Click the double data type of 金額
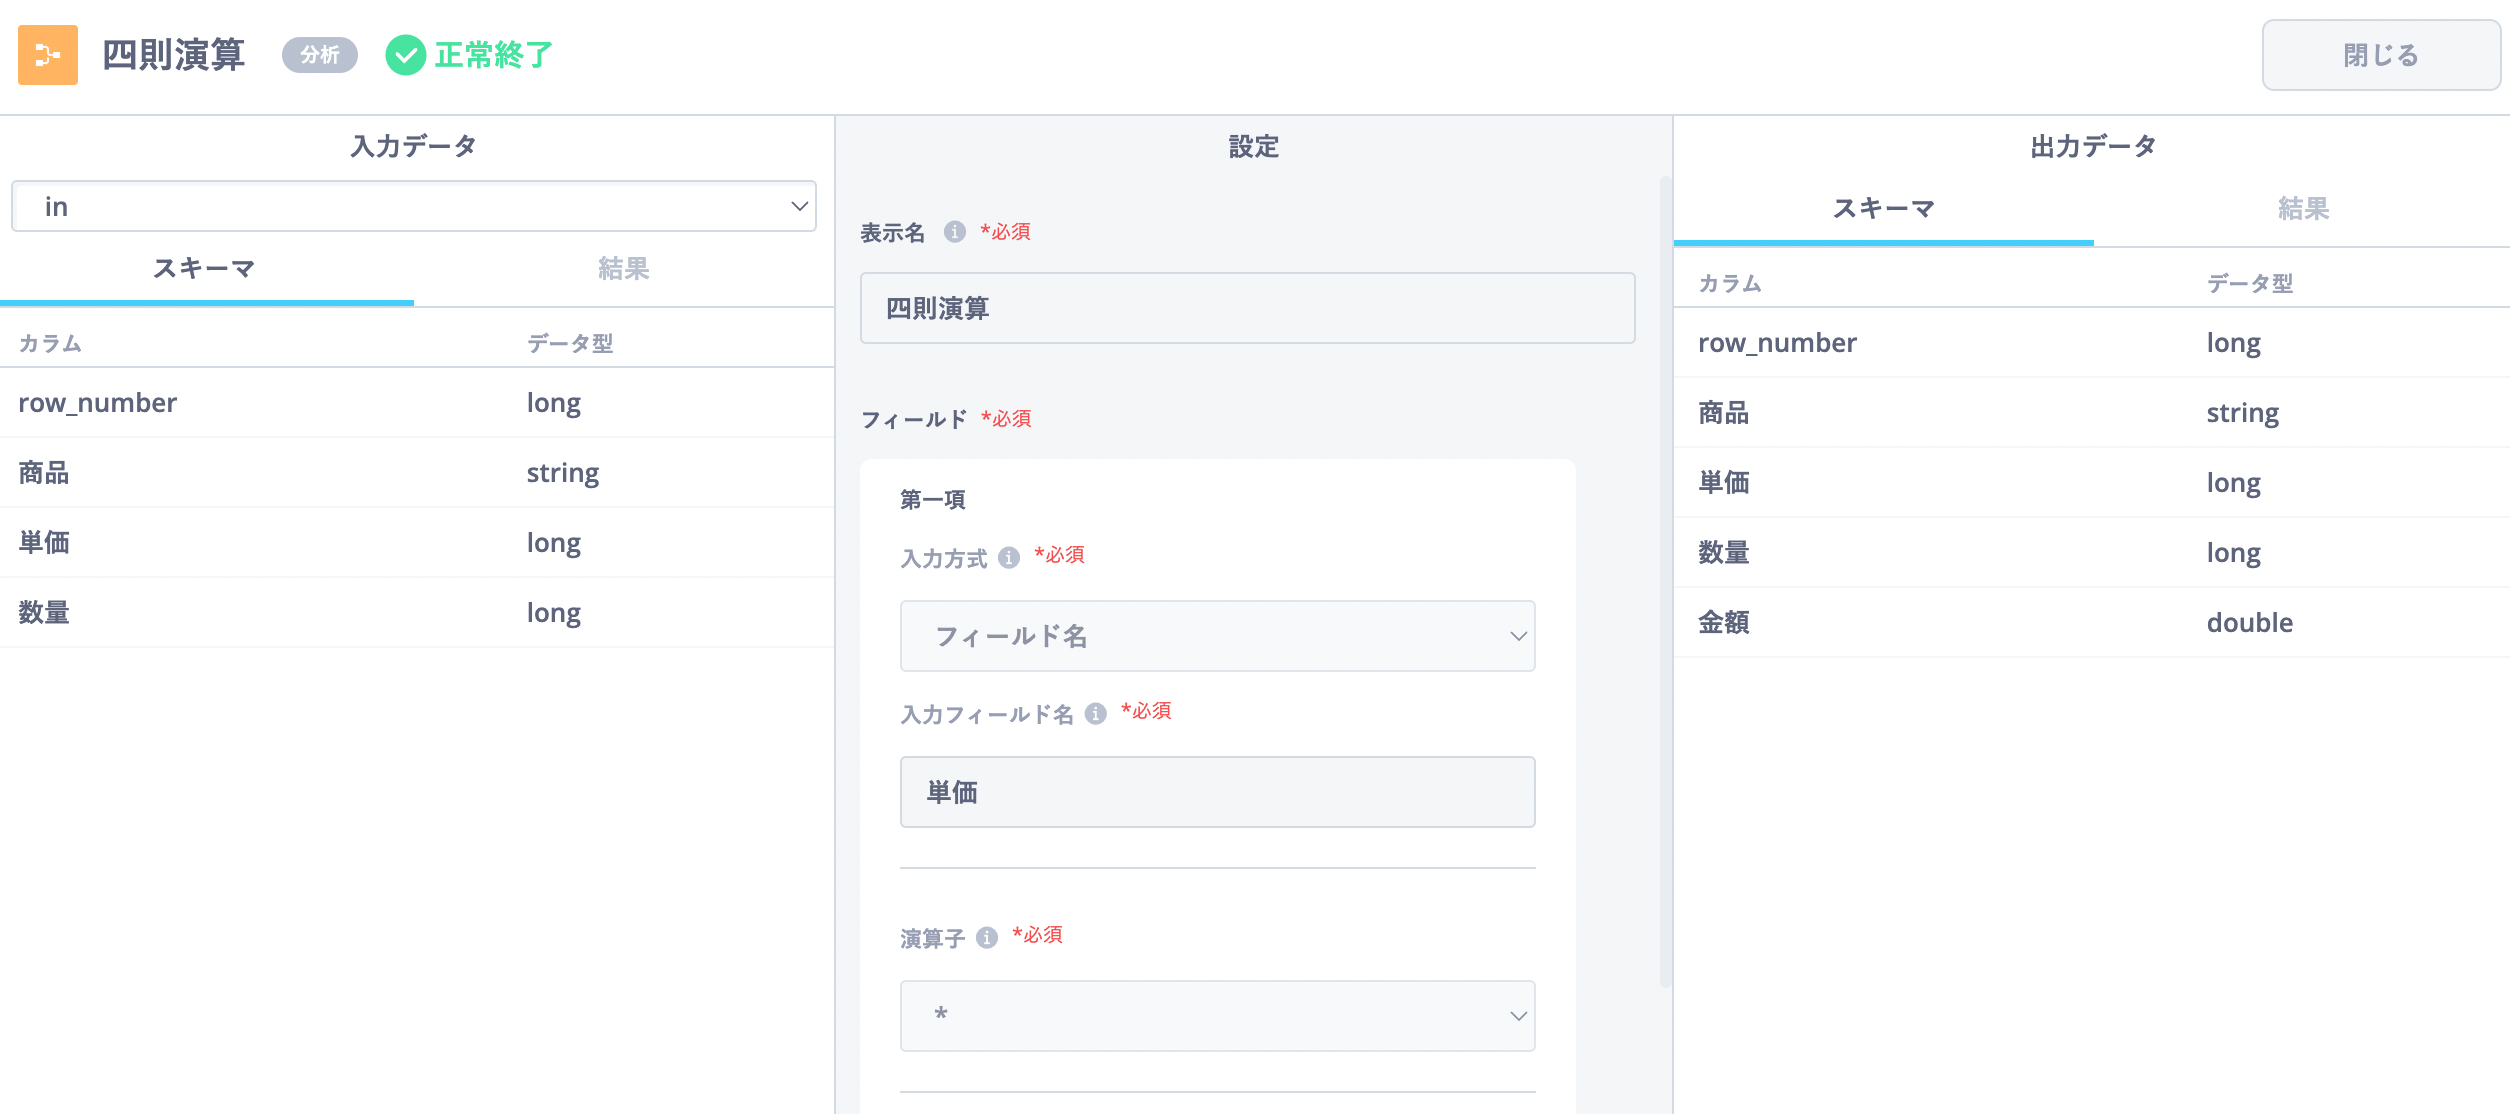The height and width of the screenshot is (1114, 2510). click(2250, 623)
